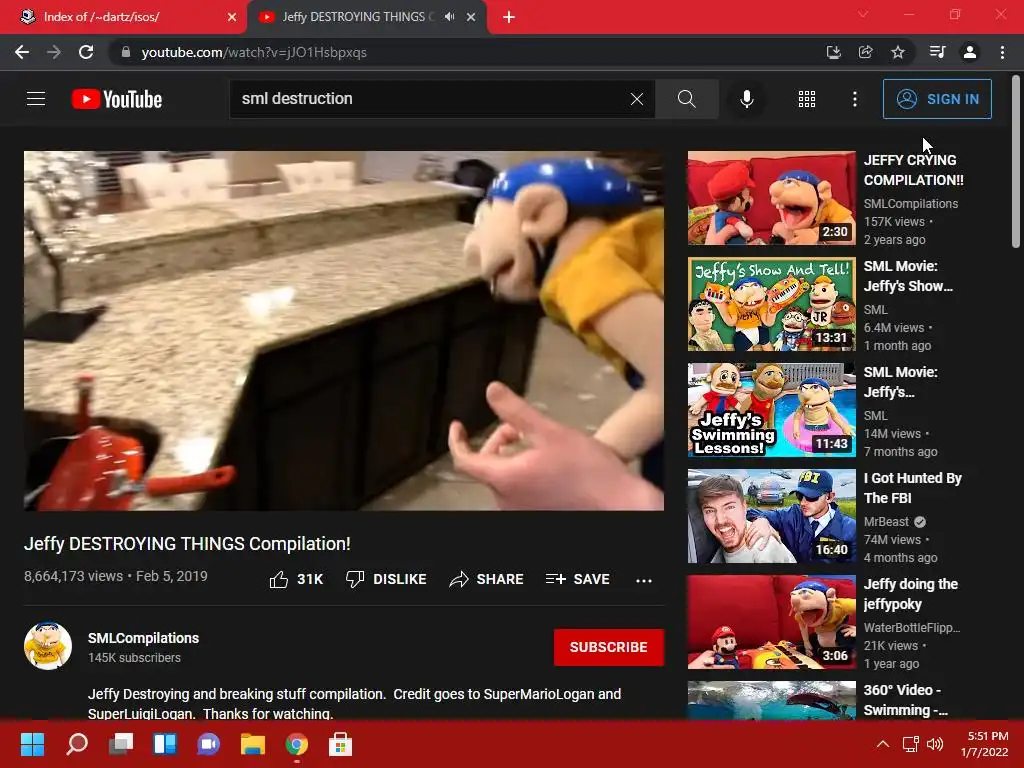Click the MrBeast FBI video thumbnail
Image resolution: width=1024 pixels, height=768 pixels.
pos(771,516)
